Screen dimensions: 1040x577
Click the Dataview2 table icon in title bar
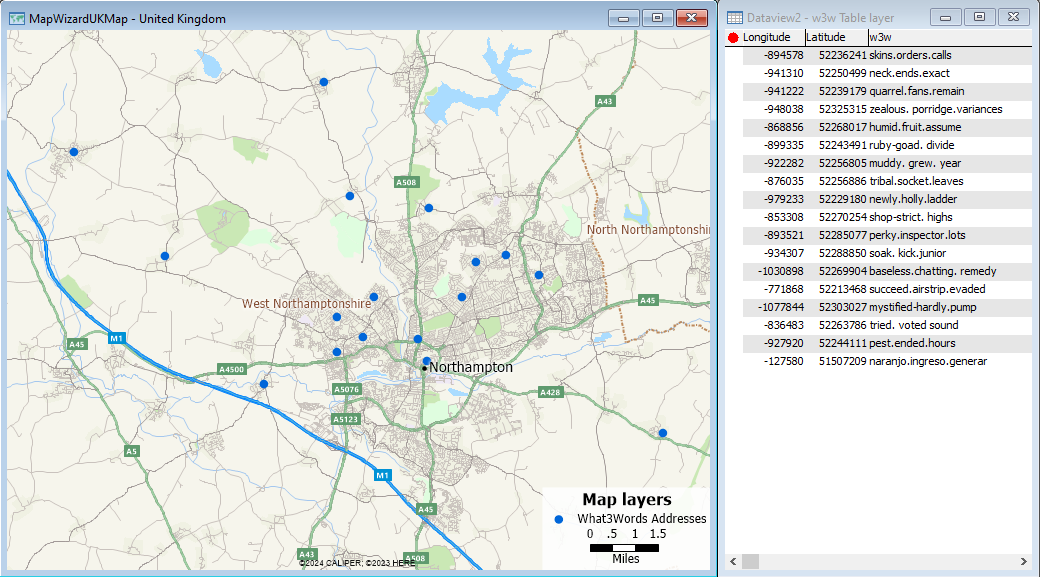click(735, 18)
